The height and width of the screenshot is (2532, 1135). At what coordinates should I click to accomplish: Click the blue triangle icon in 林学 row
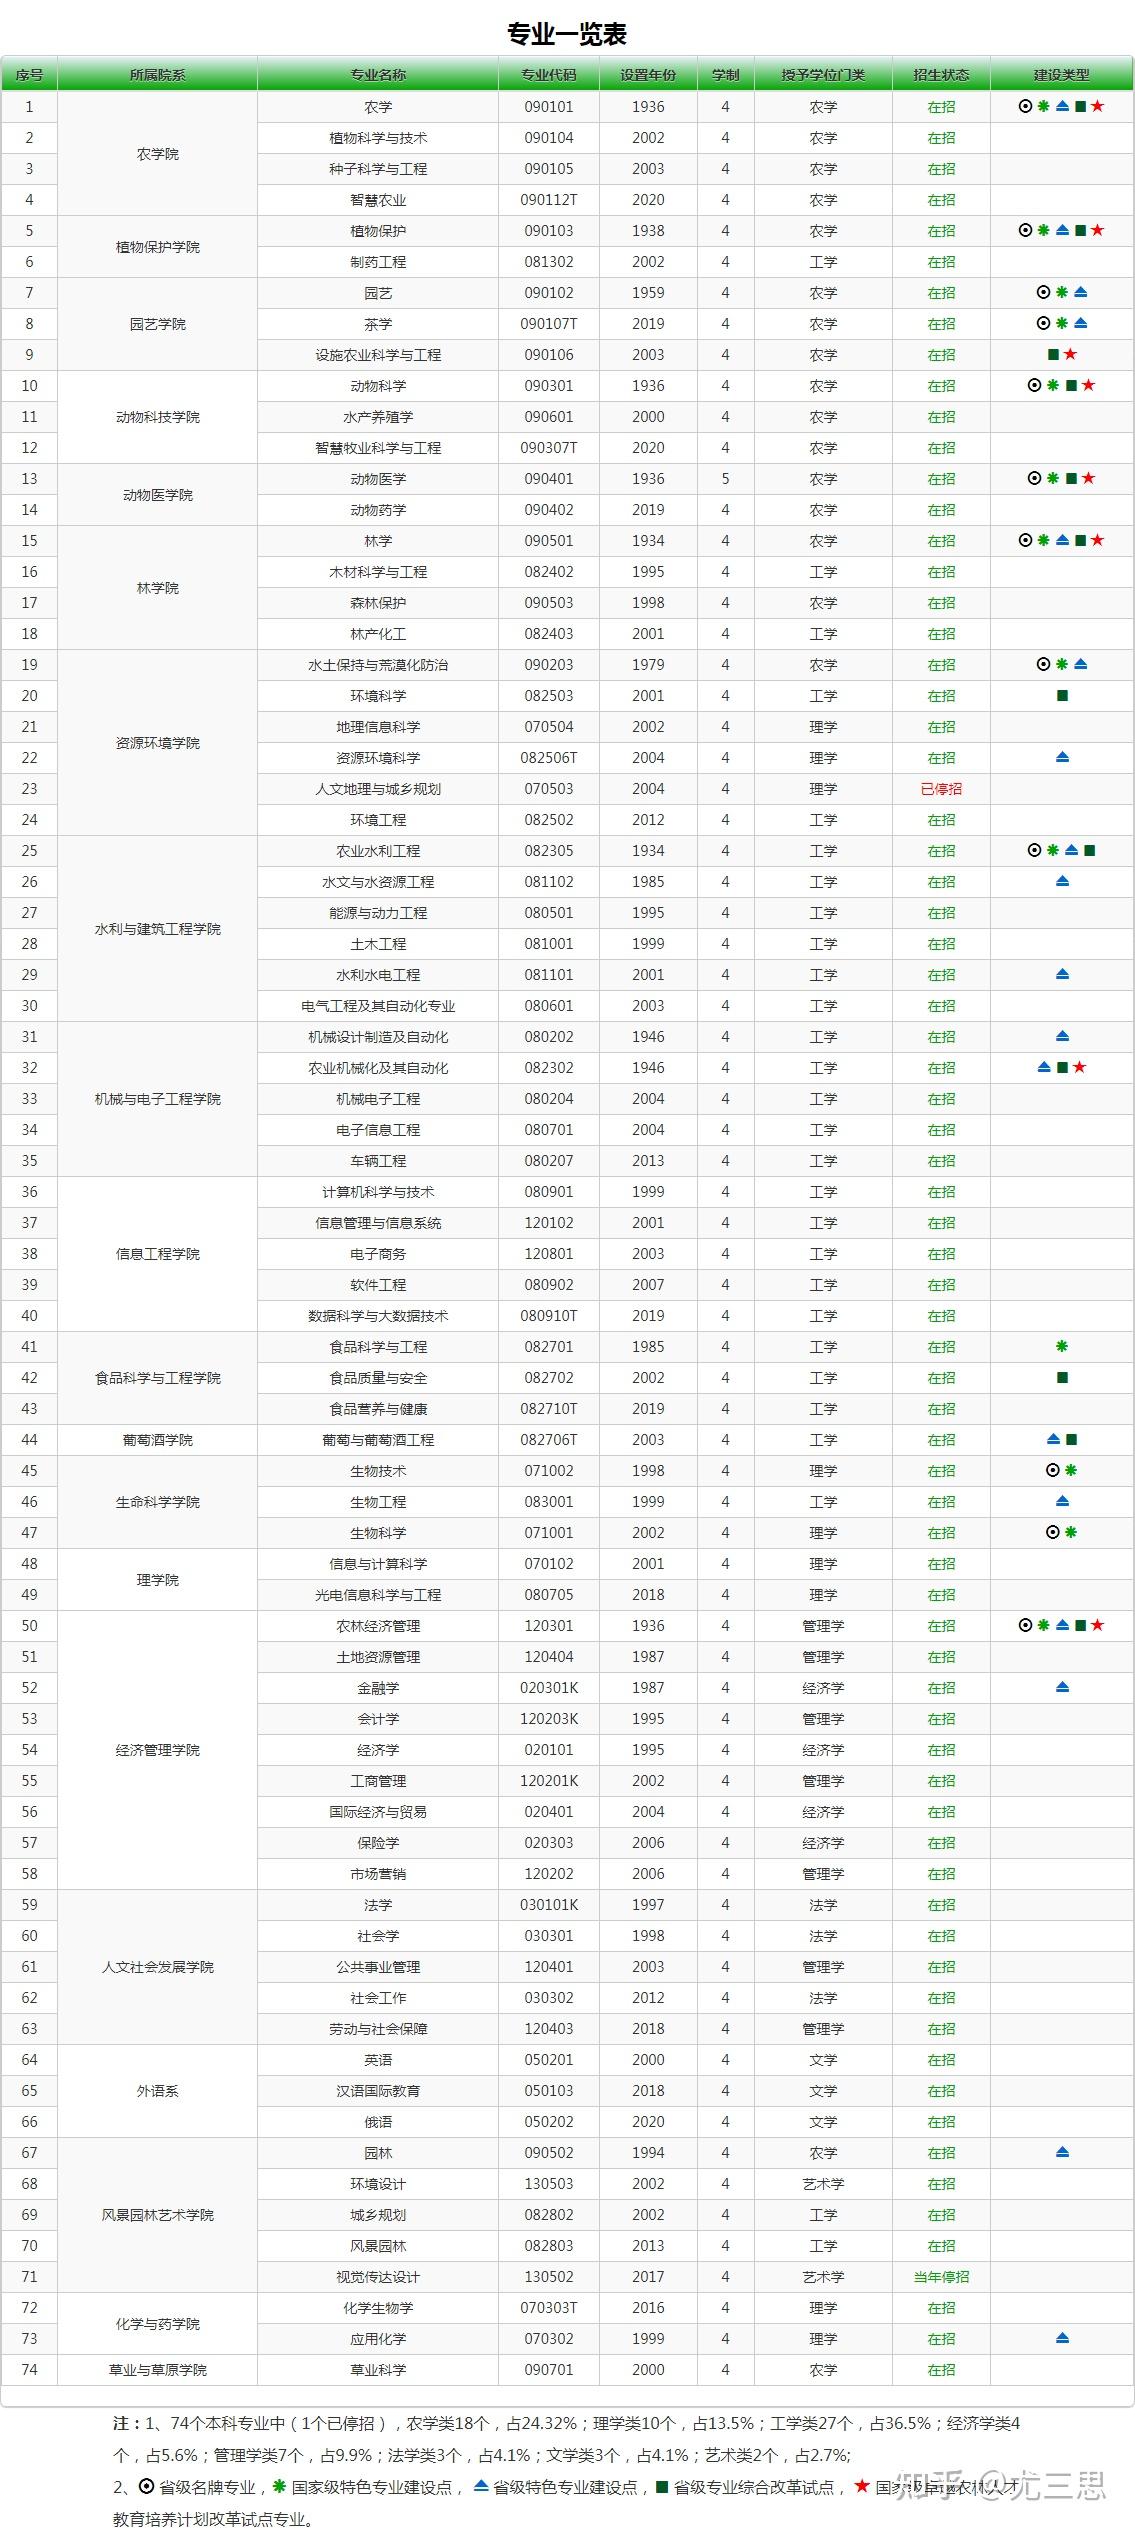coord(1062,540)
